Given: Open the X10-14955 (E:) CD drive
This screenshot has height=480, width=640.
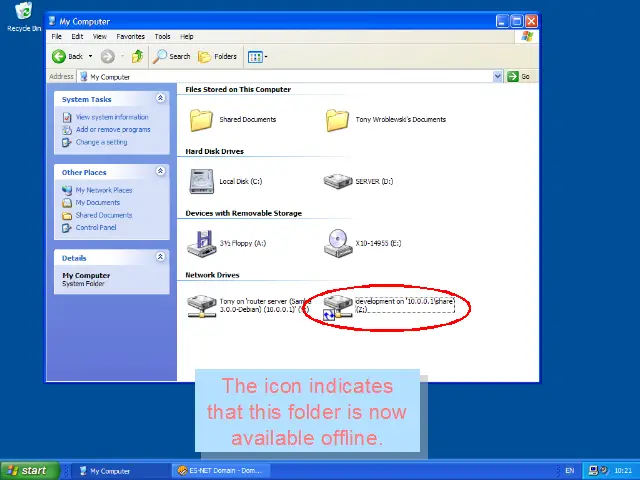Looking at the screenshot, I should coord(338,242).
